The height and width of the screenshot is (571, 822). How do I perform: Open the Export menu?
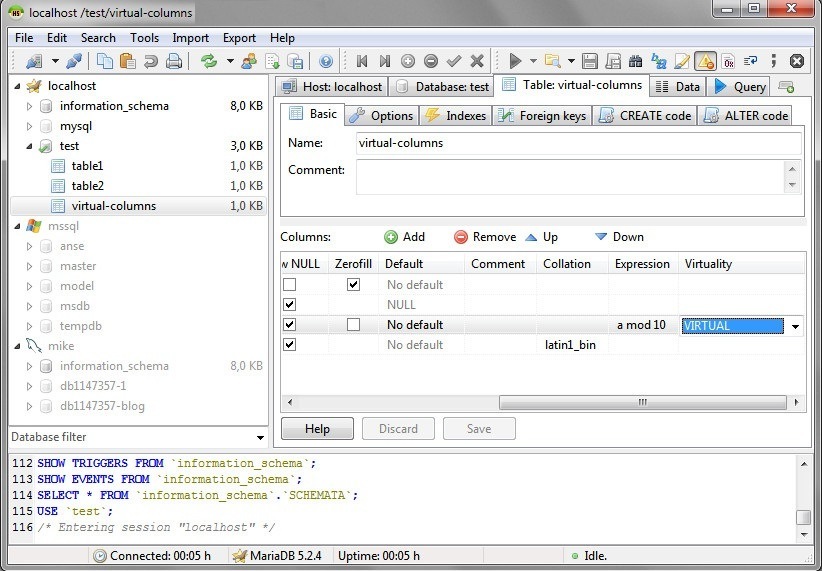[239, 38]
